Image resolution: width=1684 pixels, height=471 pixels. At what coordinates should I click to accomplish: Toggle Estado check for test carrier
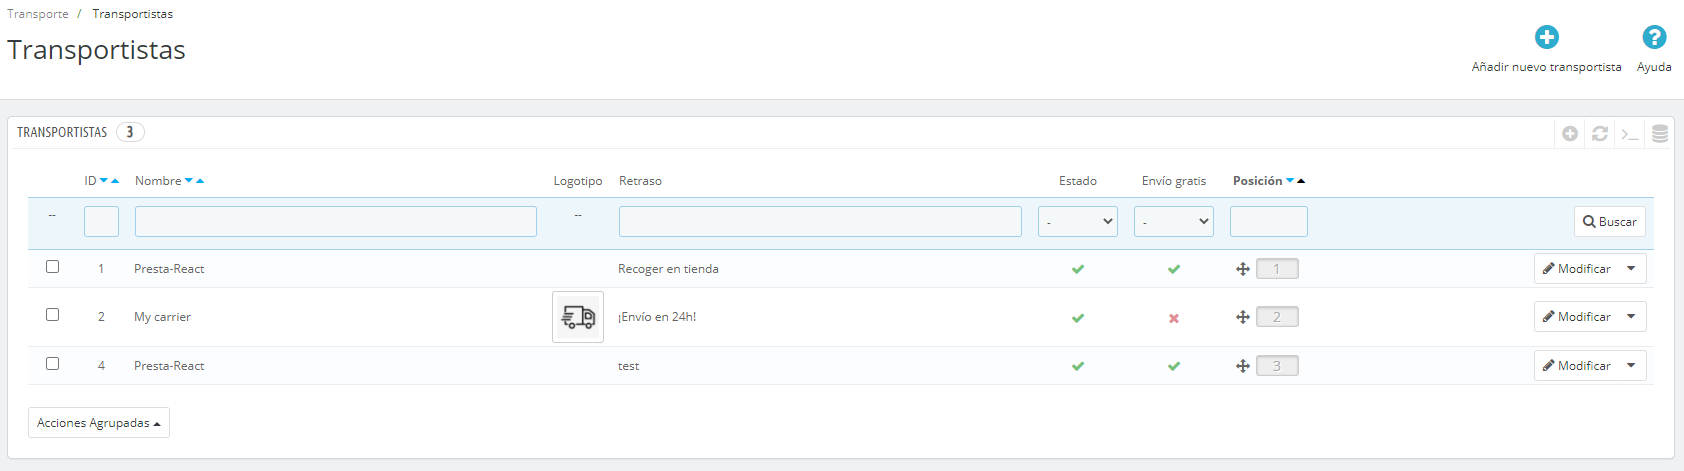coord(1078,366)
